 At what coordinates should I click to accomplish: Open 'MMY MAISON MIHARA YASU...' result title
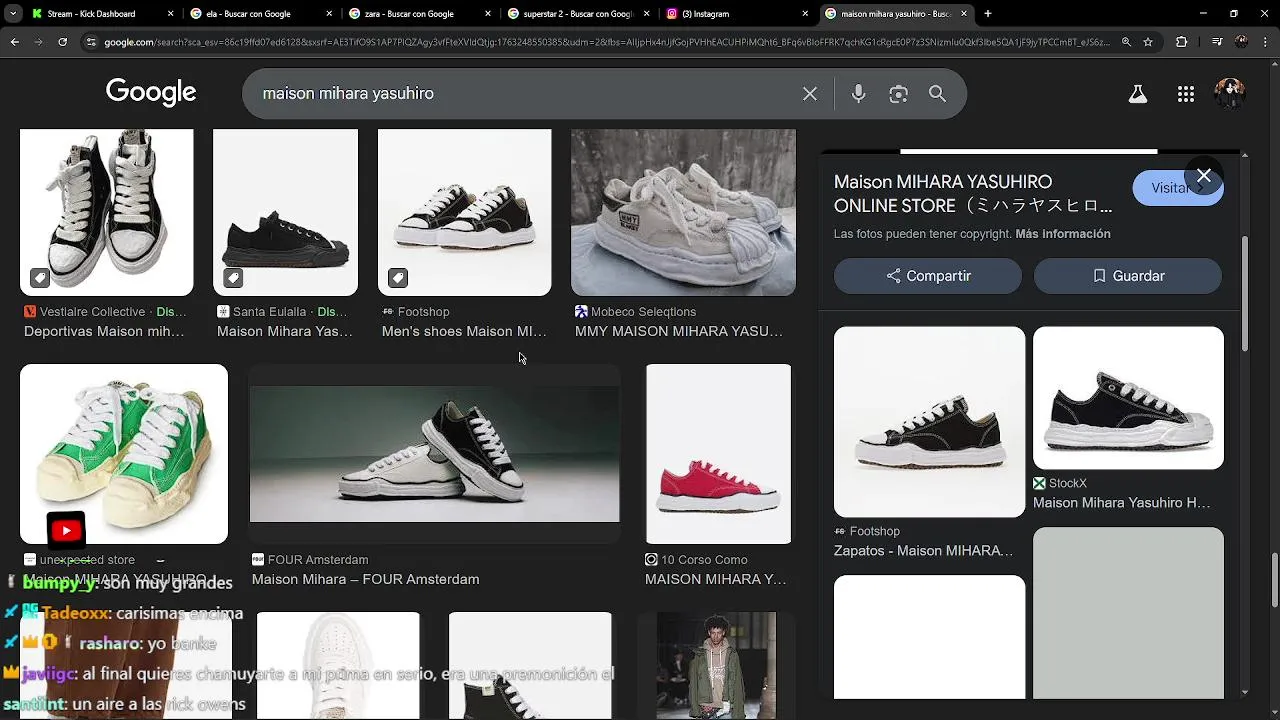tap(679, 331)
